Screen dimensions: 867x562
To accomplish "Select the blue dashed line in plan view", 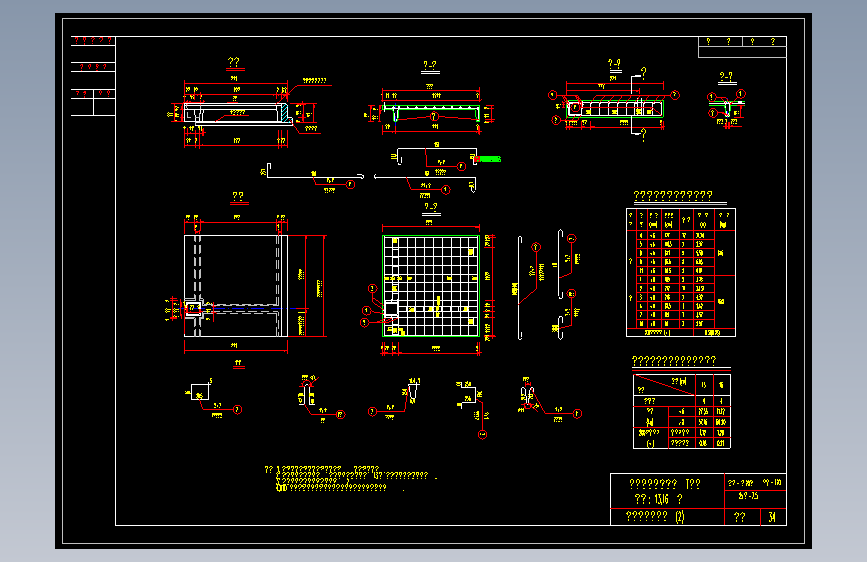I will click(x=248, y=308).
